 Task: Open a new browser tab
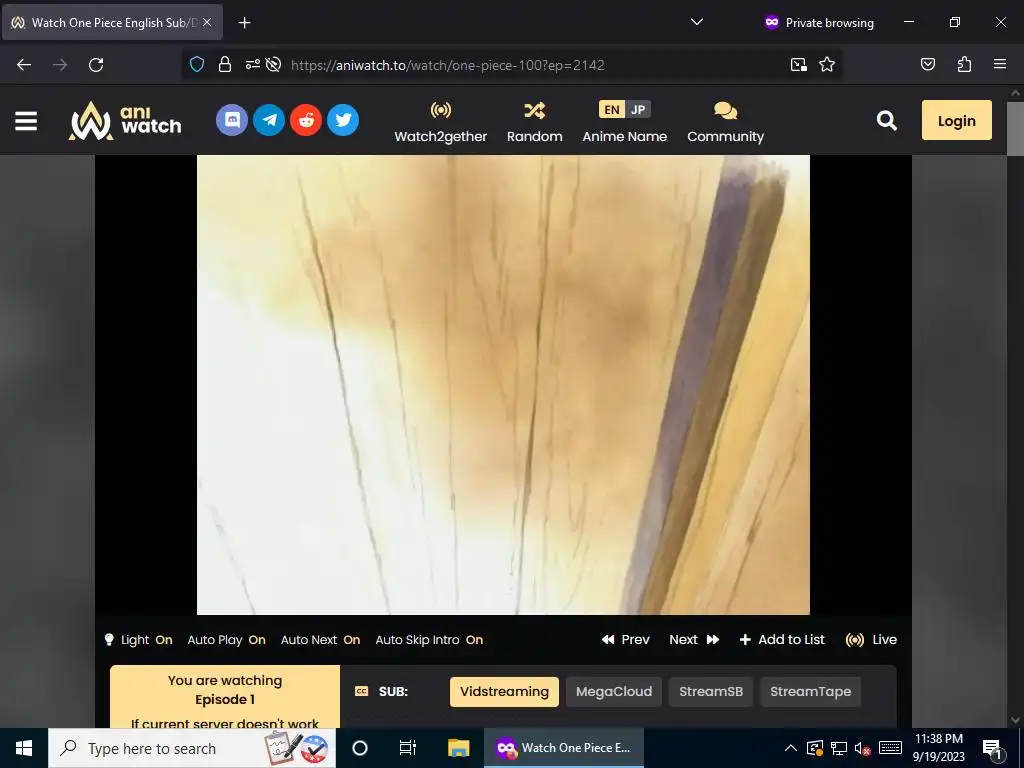[244, 23]
